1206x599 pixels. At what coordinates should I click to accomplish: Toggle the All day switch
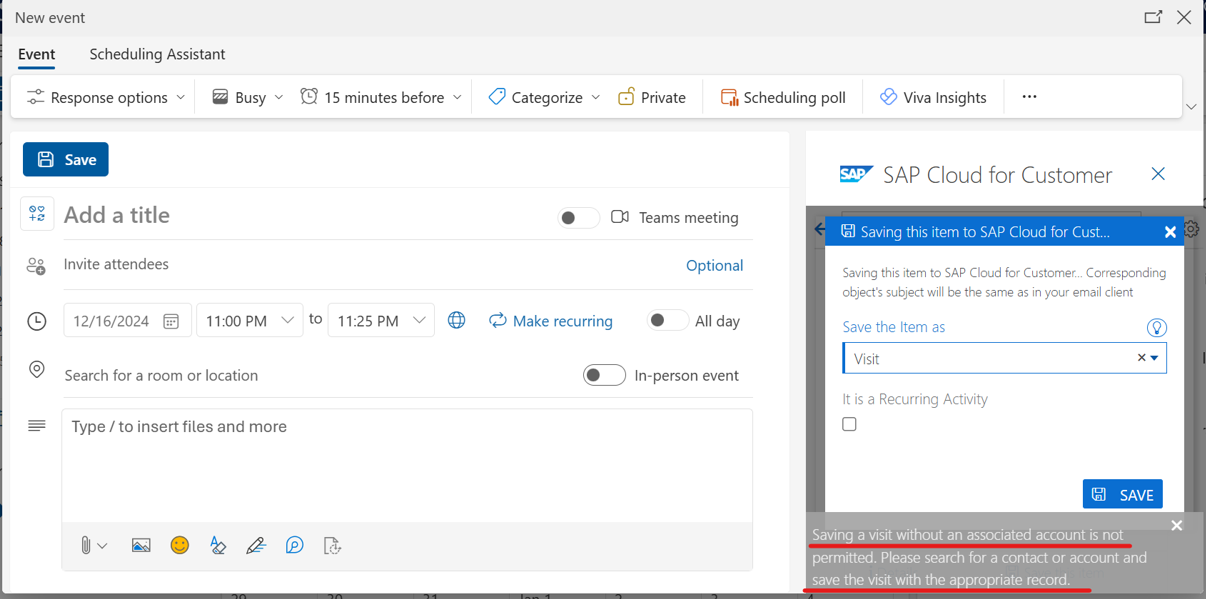click(x=667, y=321)
